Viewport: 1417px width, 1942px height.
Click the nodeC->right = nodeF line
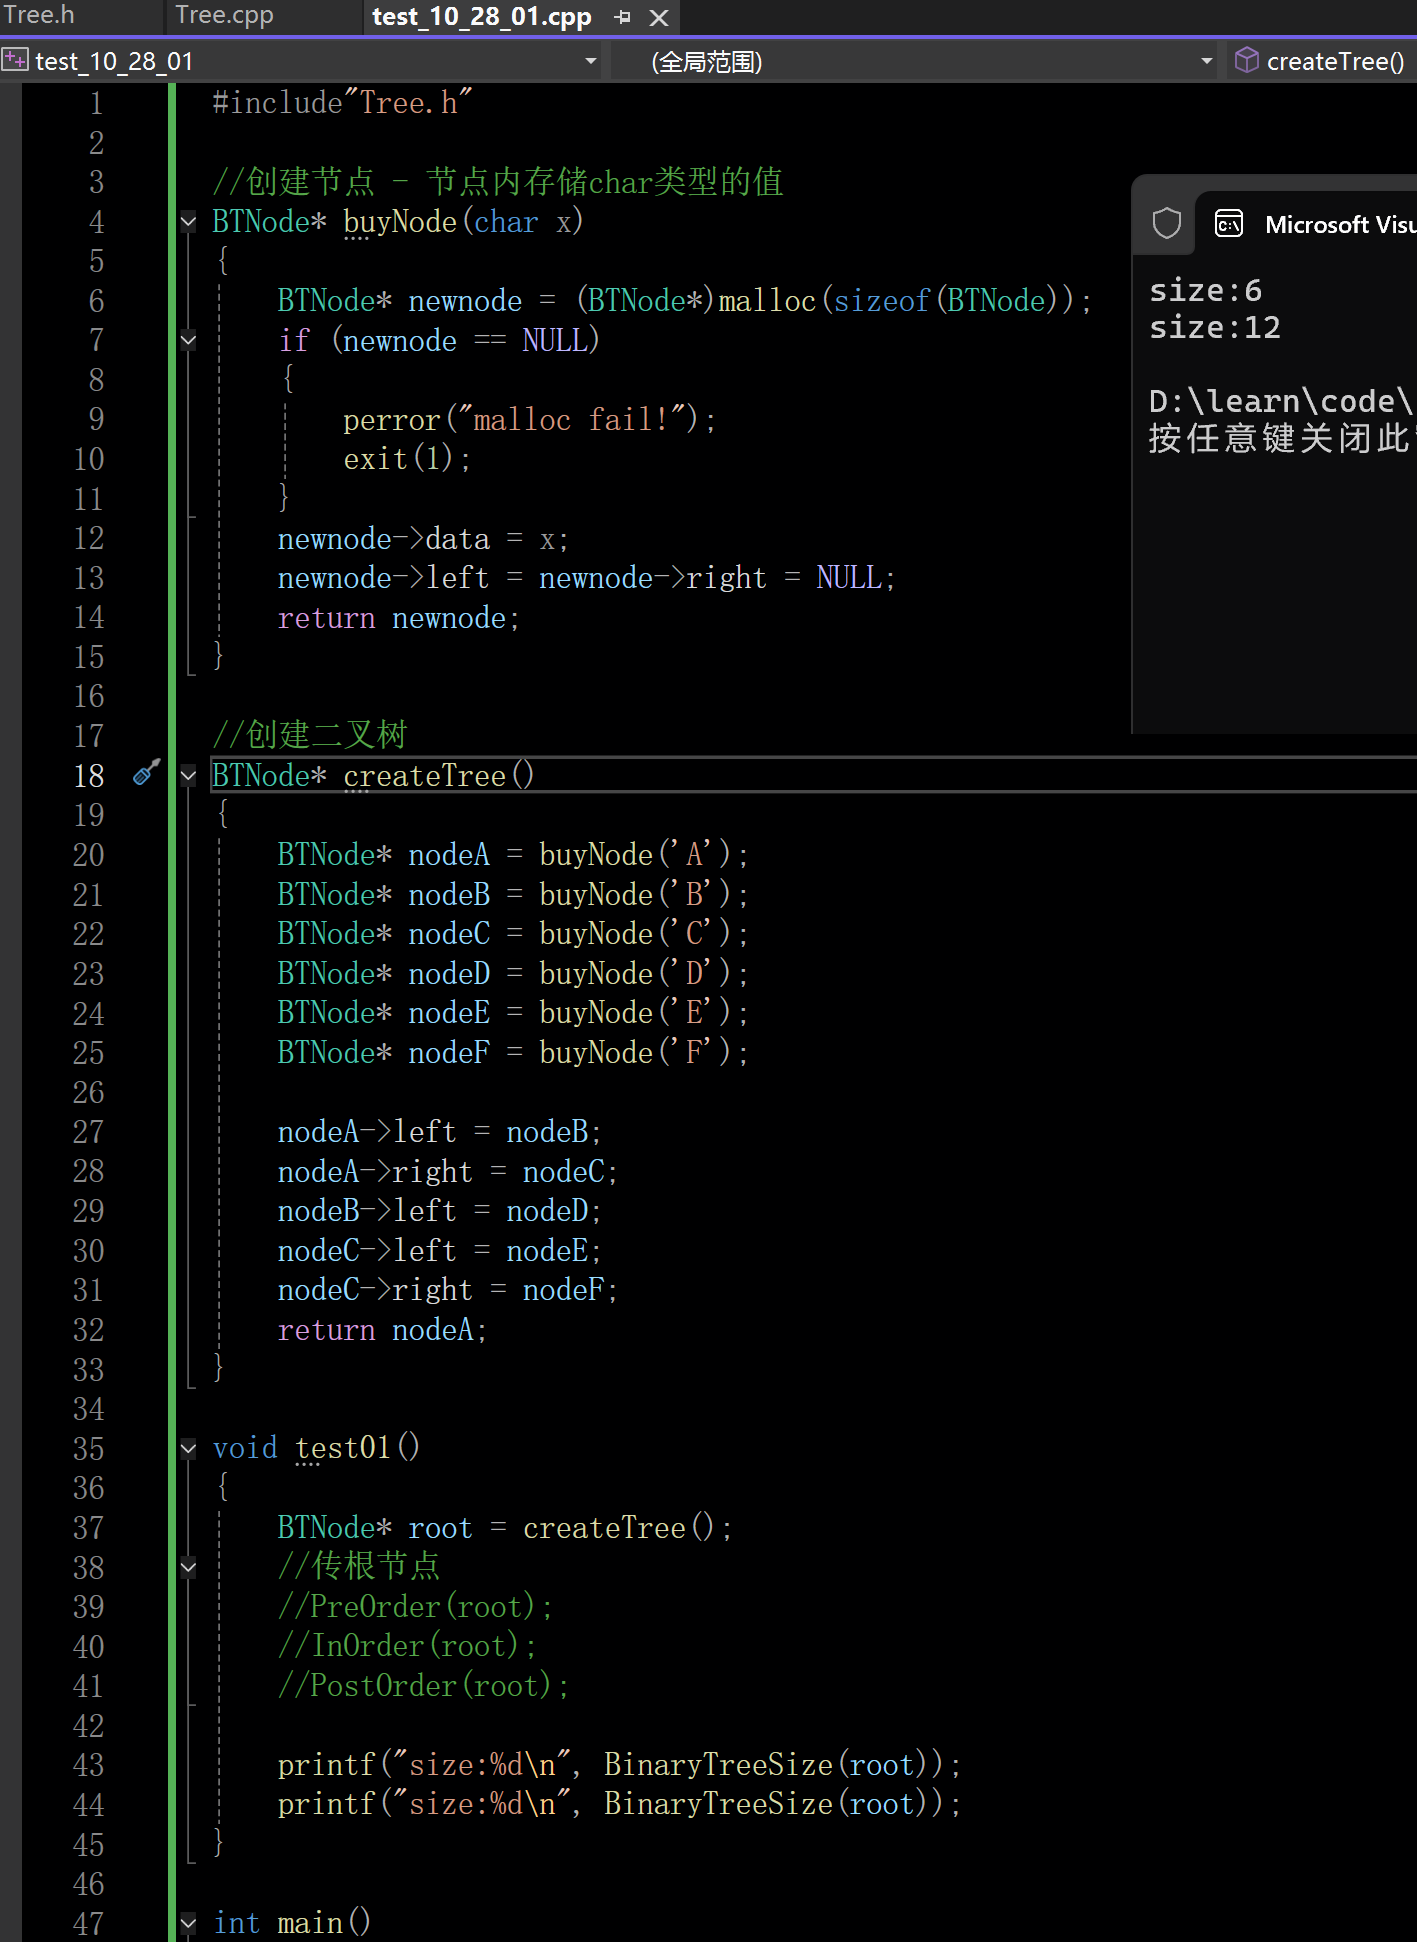(x=448, y=1290)
